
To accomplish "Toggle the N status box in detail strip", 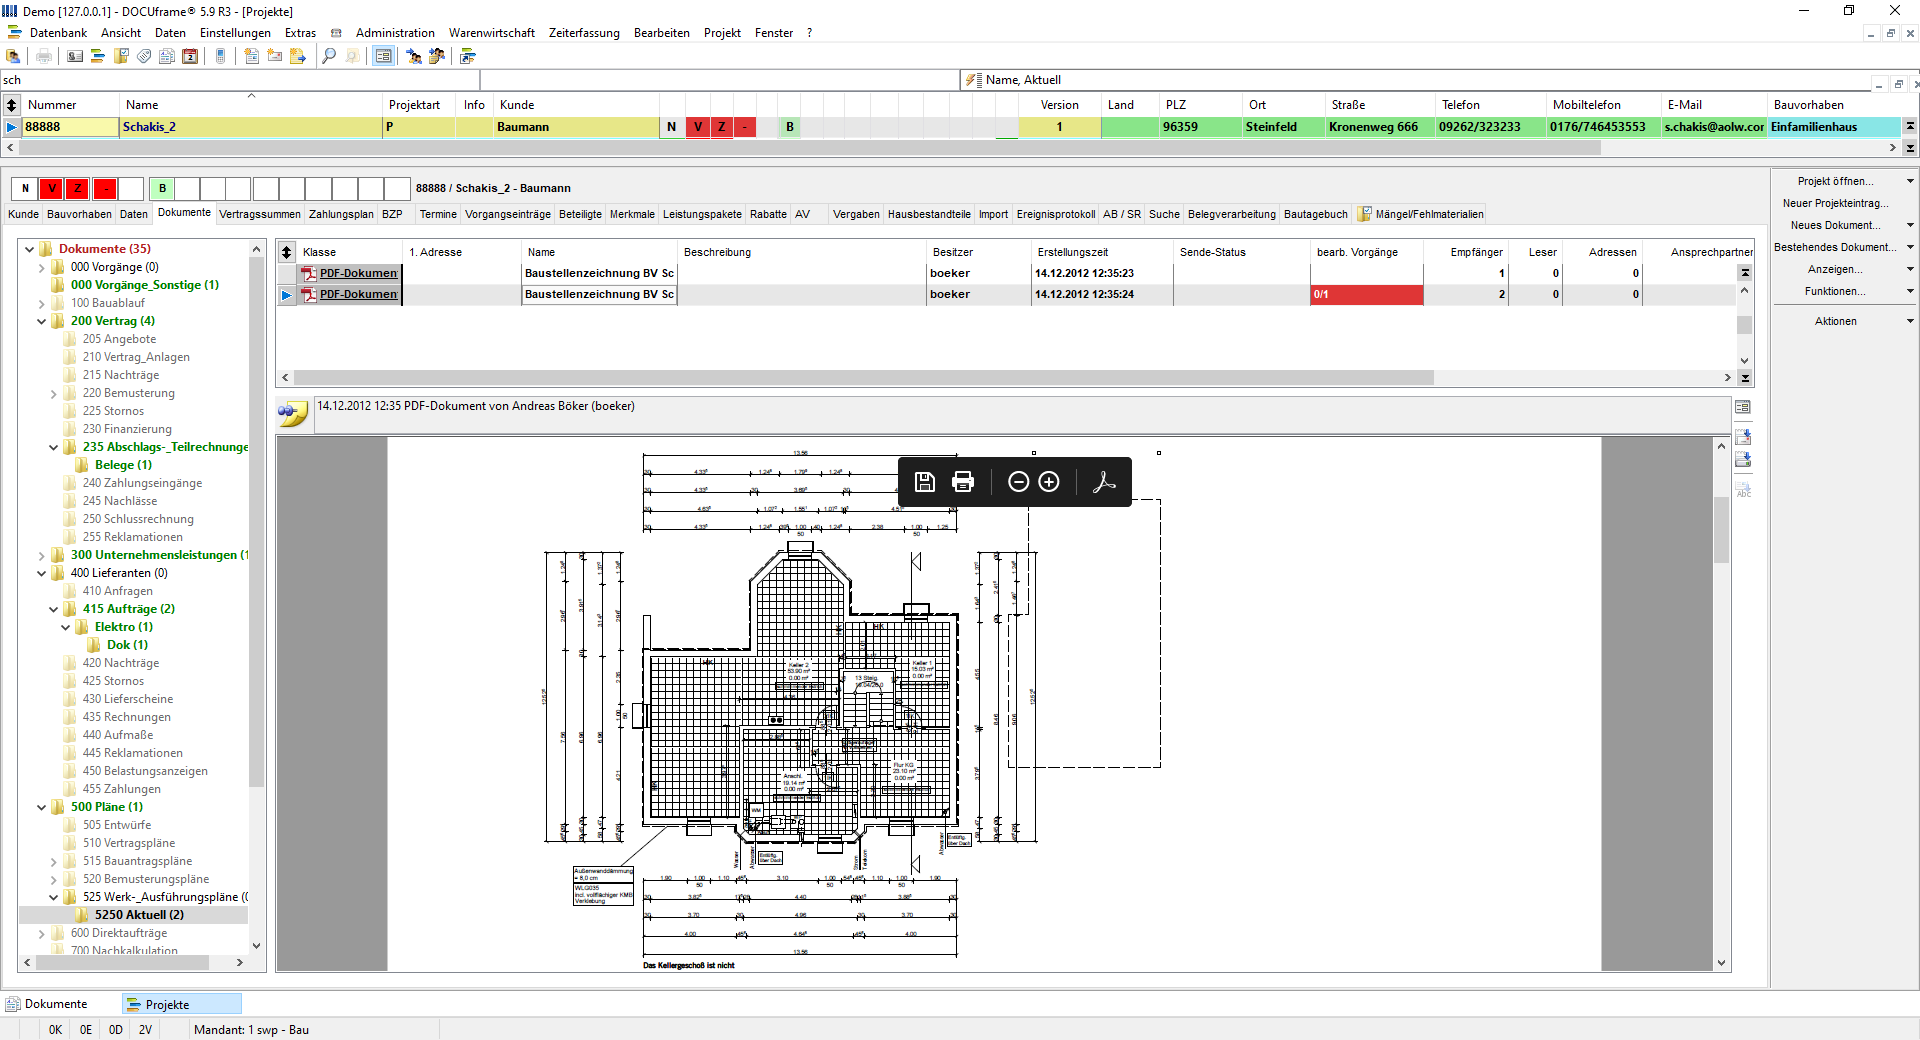I will 25,188.
